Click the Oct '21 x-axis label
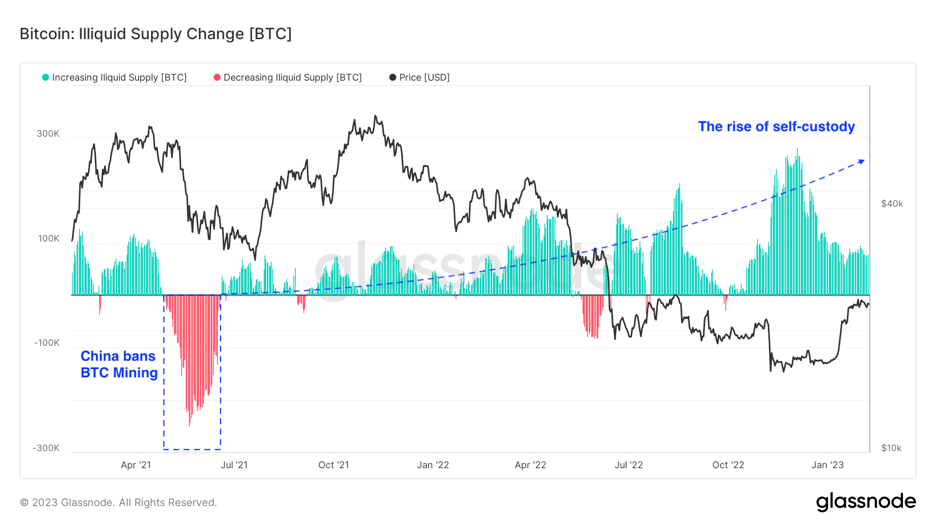This screenshot has height=526, width=936. tap(333, 465)
